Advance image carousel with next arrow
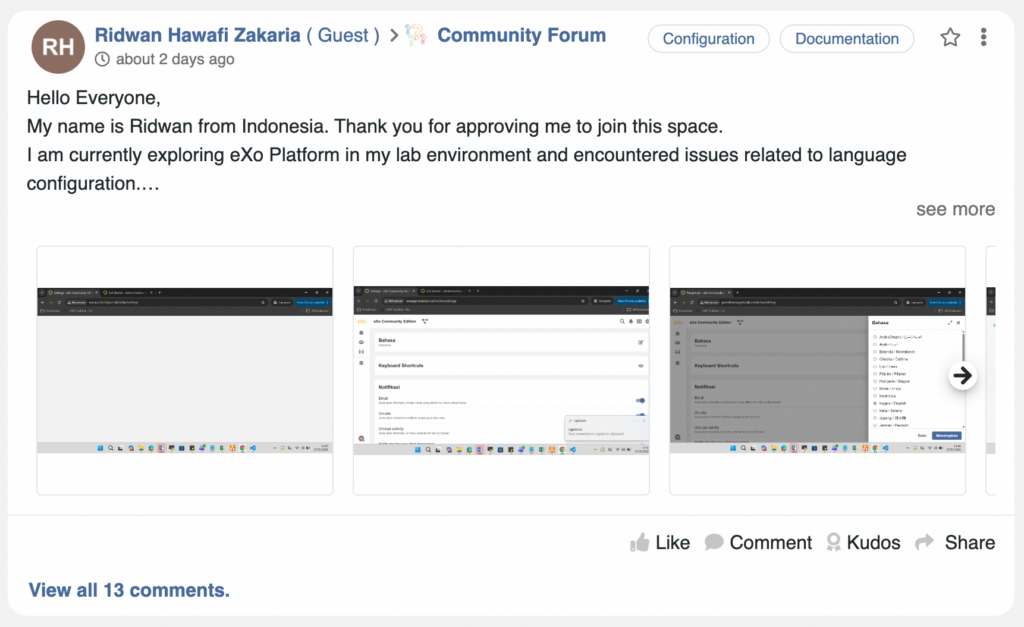Image resolution: width=1024 pixels, height=627 pixels. (x=962, y=375)
